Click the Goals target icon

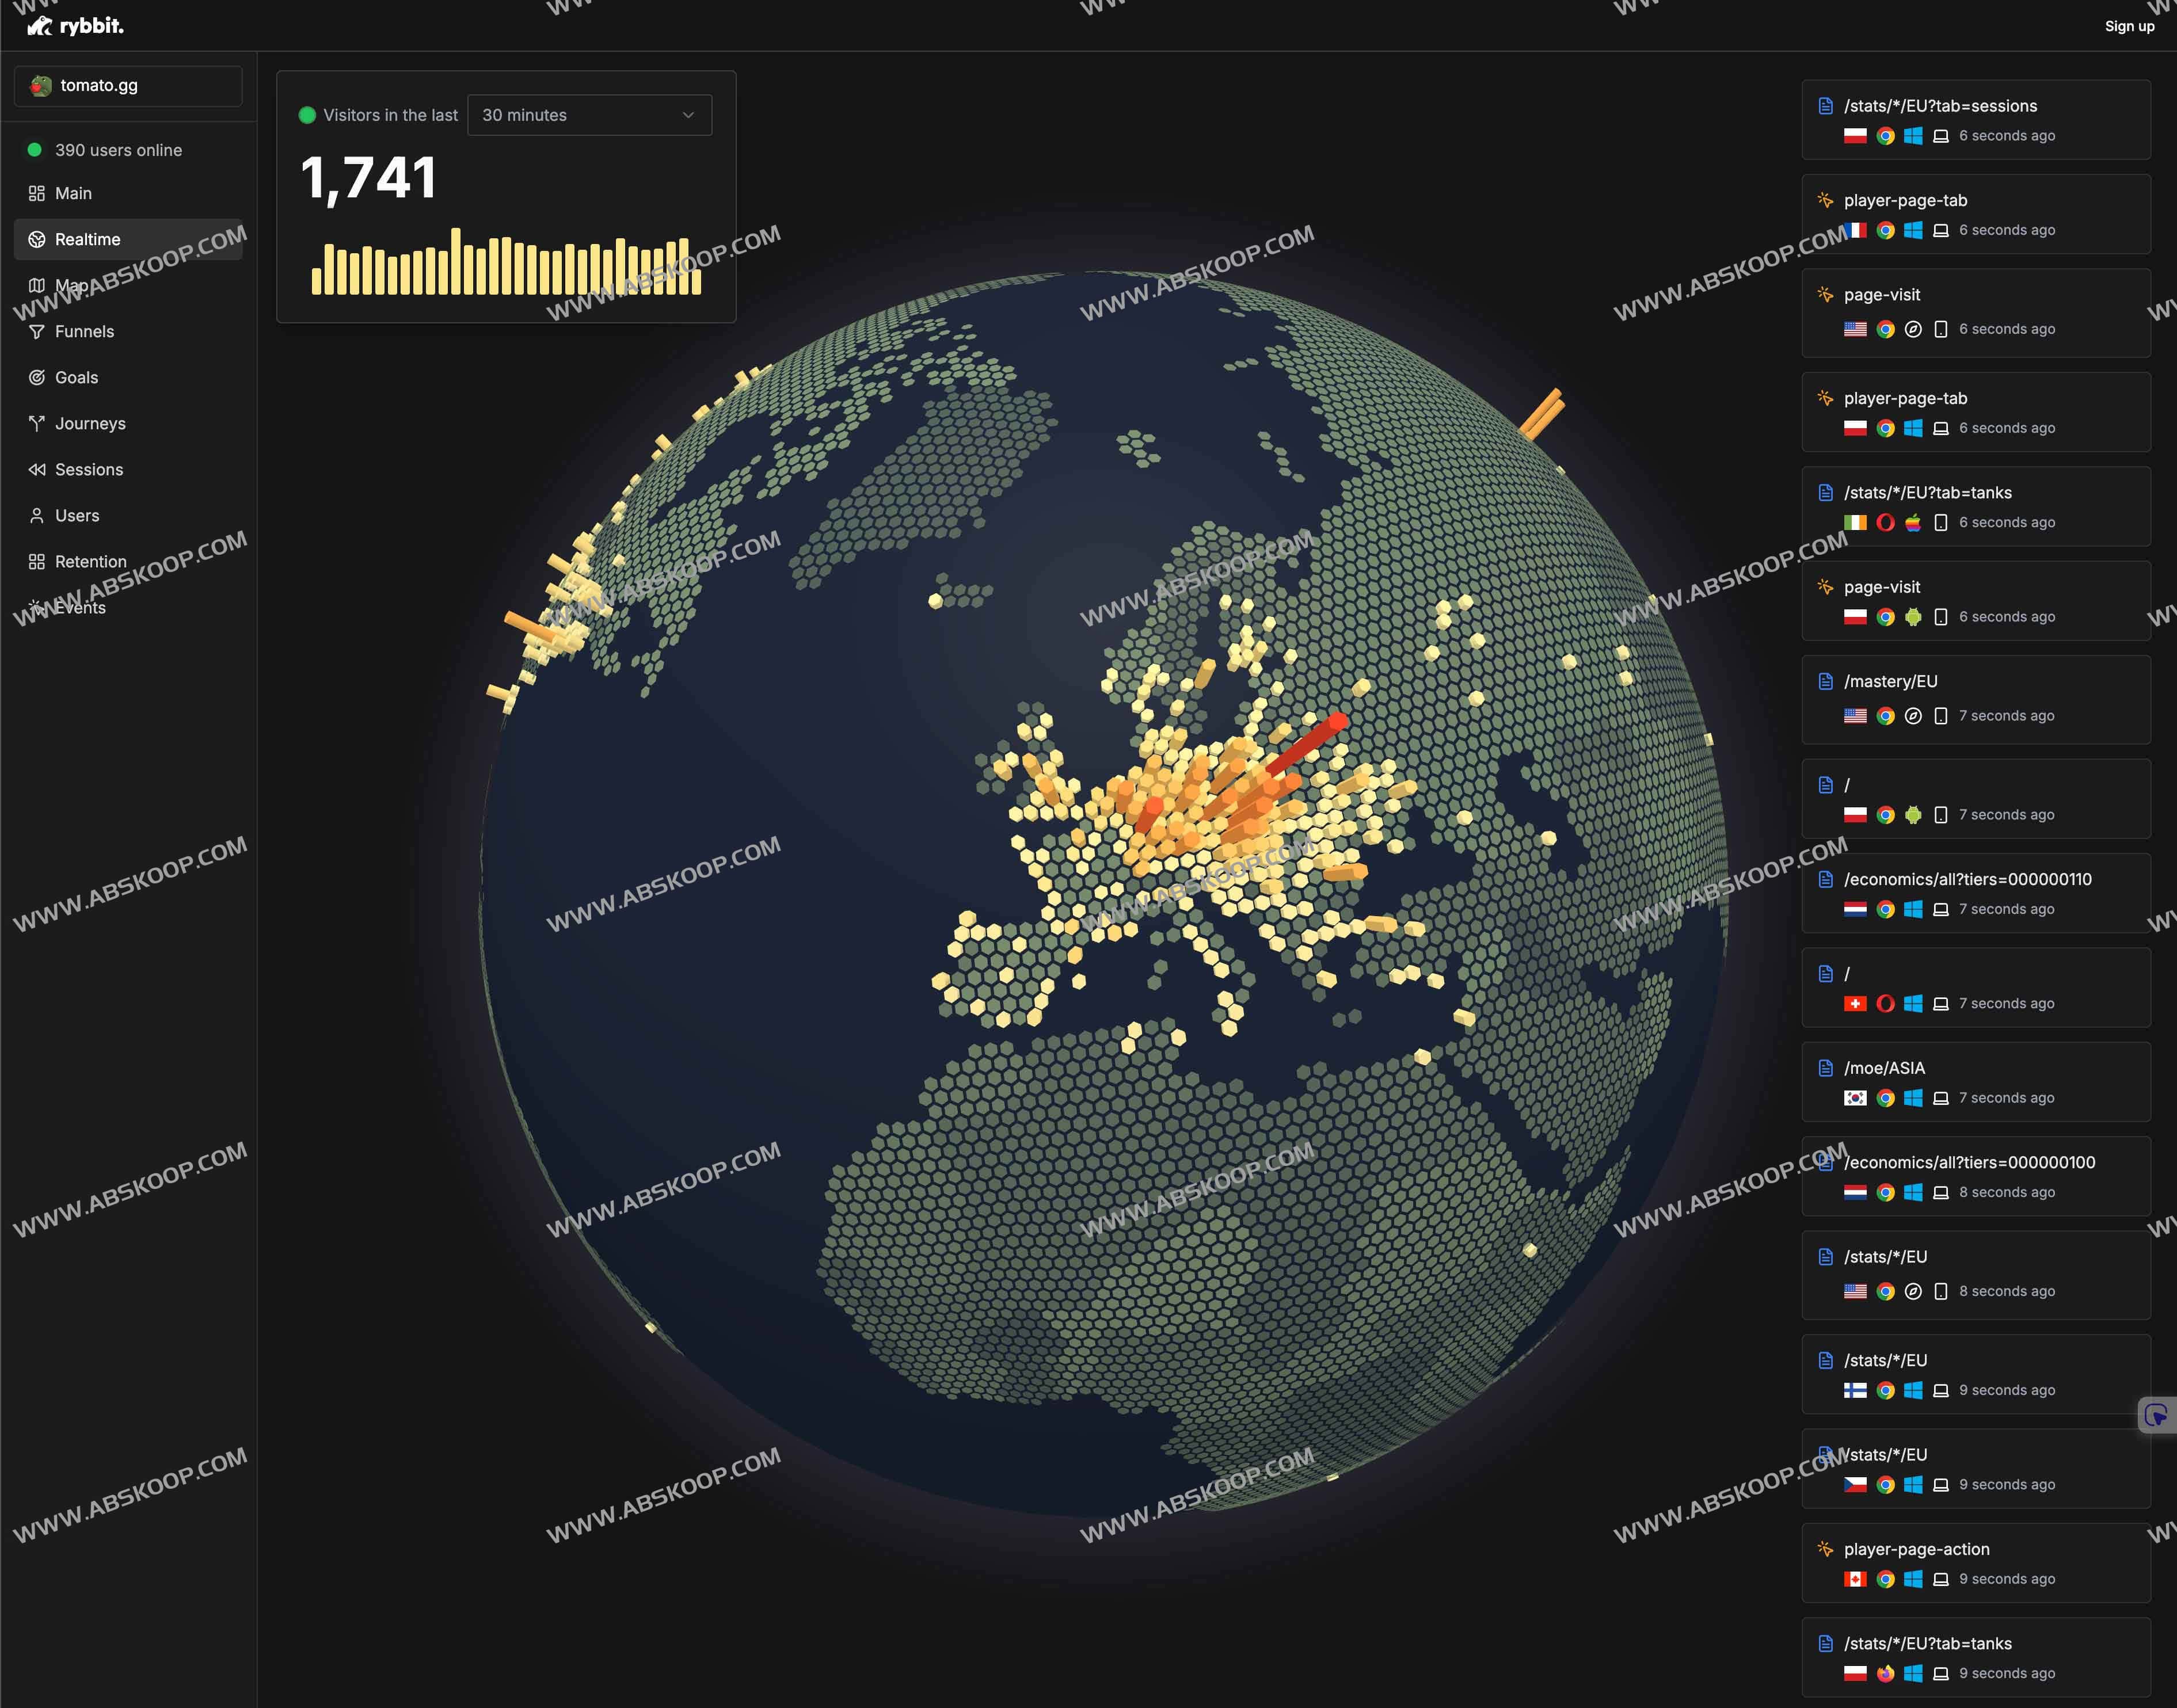click(37, 378)
